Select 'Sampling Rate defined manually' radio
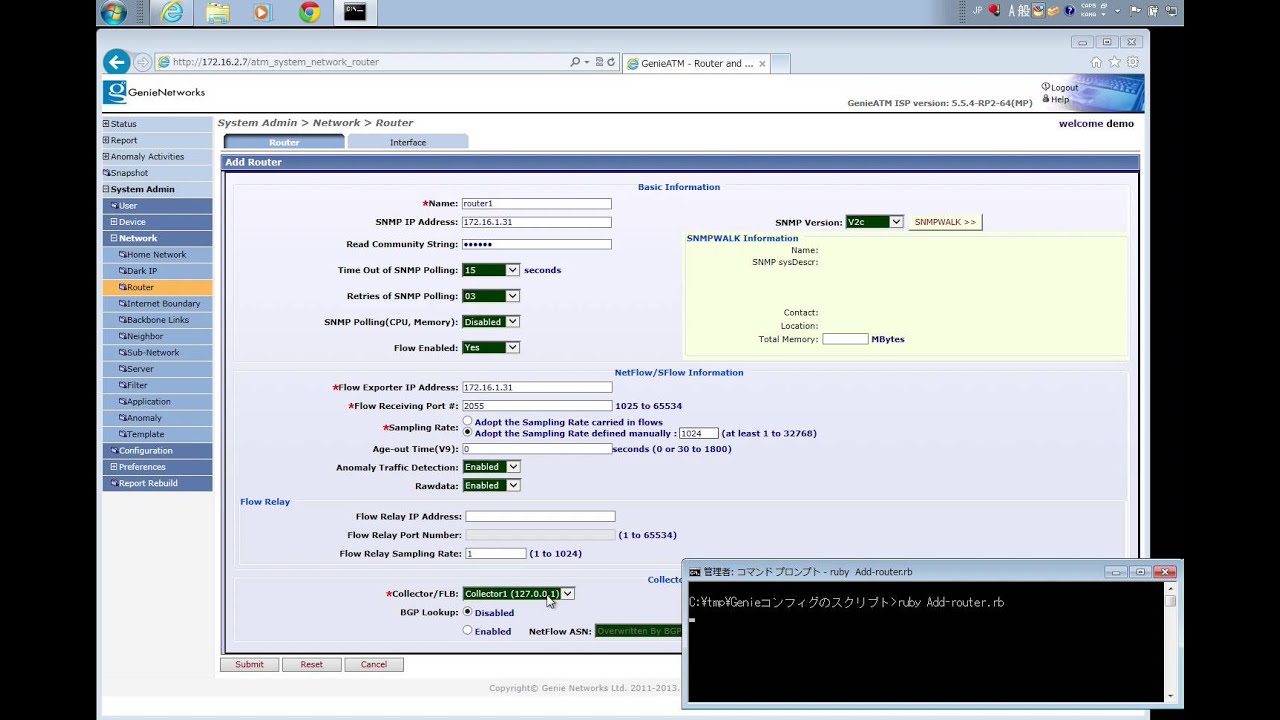 pyautogui.click(x=467, y=433)
